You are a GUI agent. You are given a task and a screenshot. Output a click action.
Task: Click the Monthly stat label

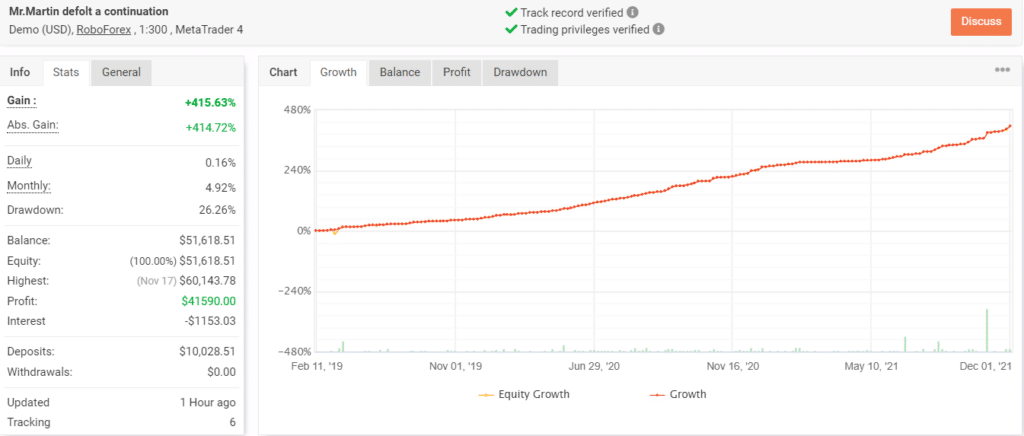pos(29,186)
